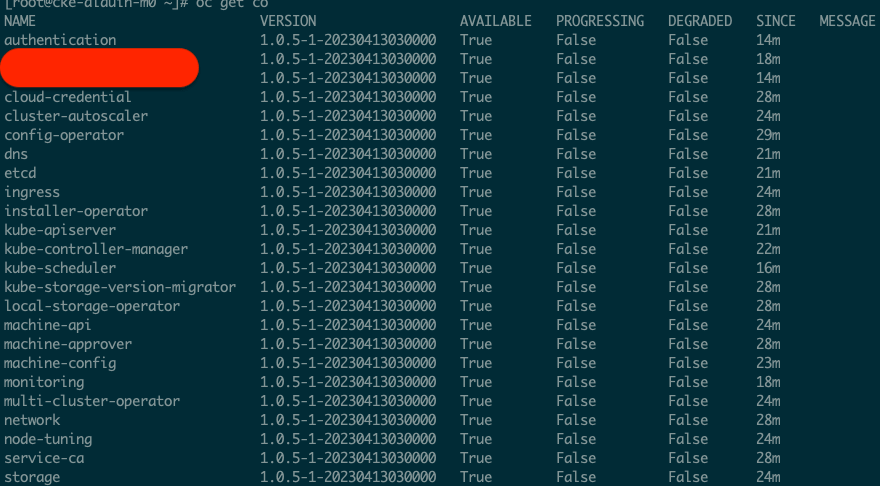Image resolution: width=880 pixels, height=486 pixels.
Task: Select the cluster-autoscaler entry
Action: (x=76, y=116)
